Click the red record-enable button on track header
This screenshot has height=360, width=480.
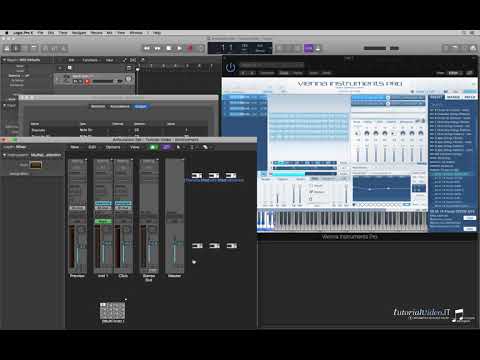click(87, 81)
